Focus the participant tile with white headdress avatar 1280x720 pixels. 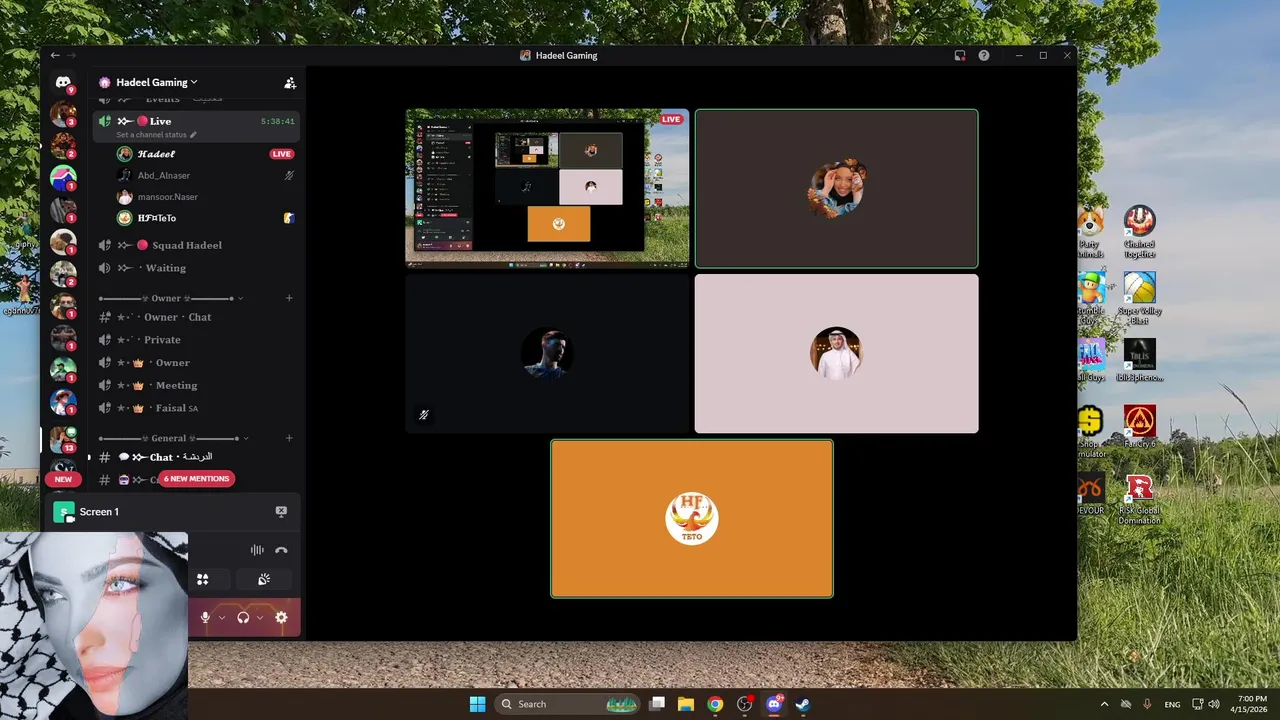[x=837, y=354]
